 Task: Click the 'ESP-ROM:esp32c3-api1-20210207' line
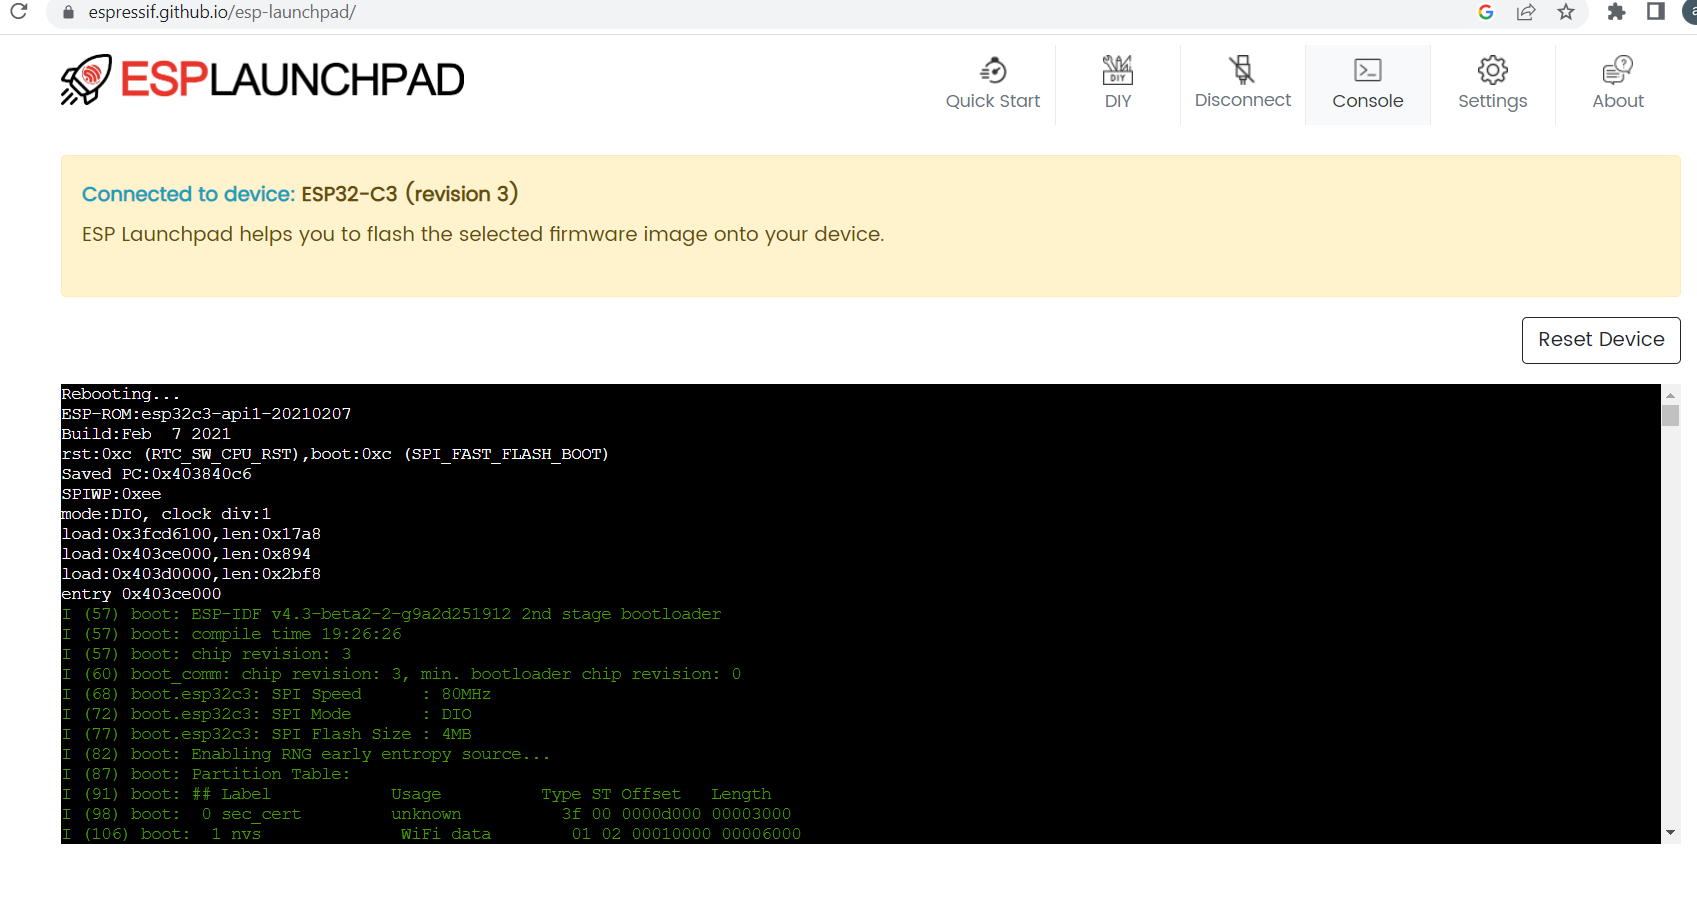206,414
